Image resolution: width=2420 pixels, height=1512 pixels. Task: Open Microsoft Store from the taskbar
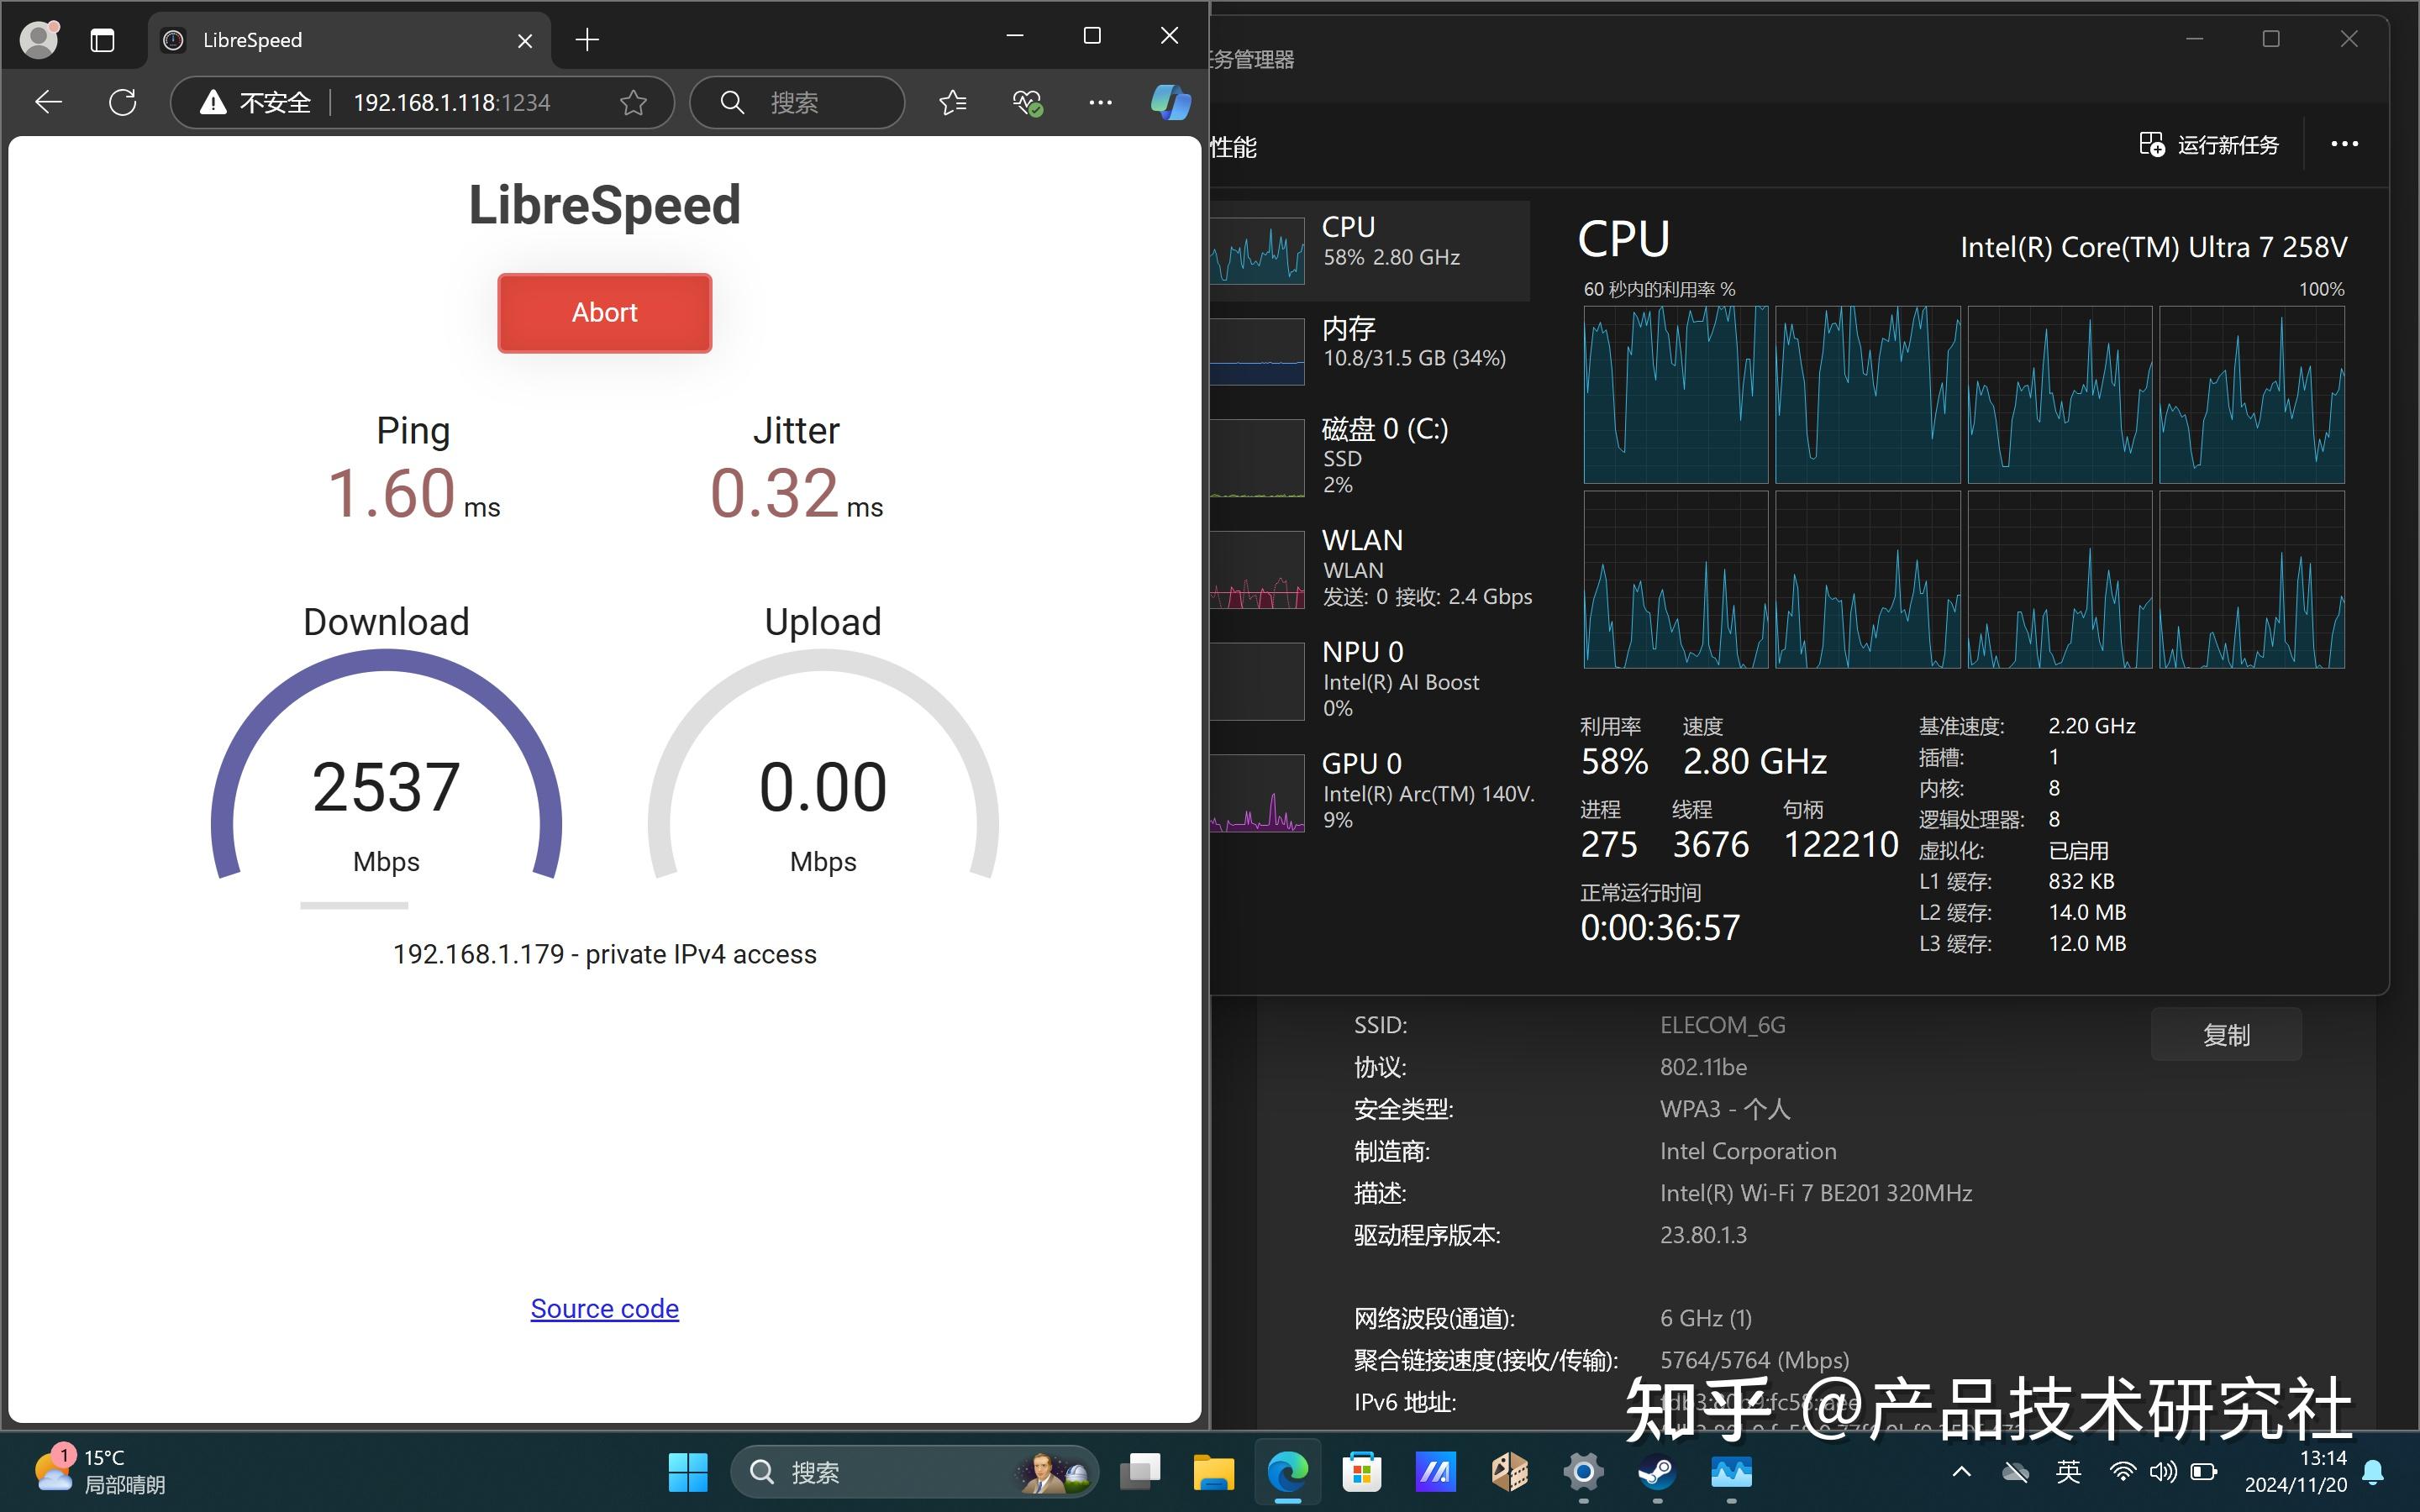coord(1362,1472)
